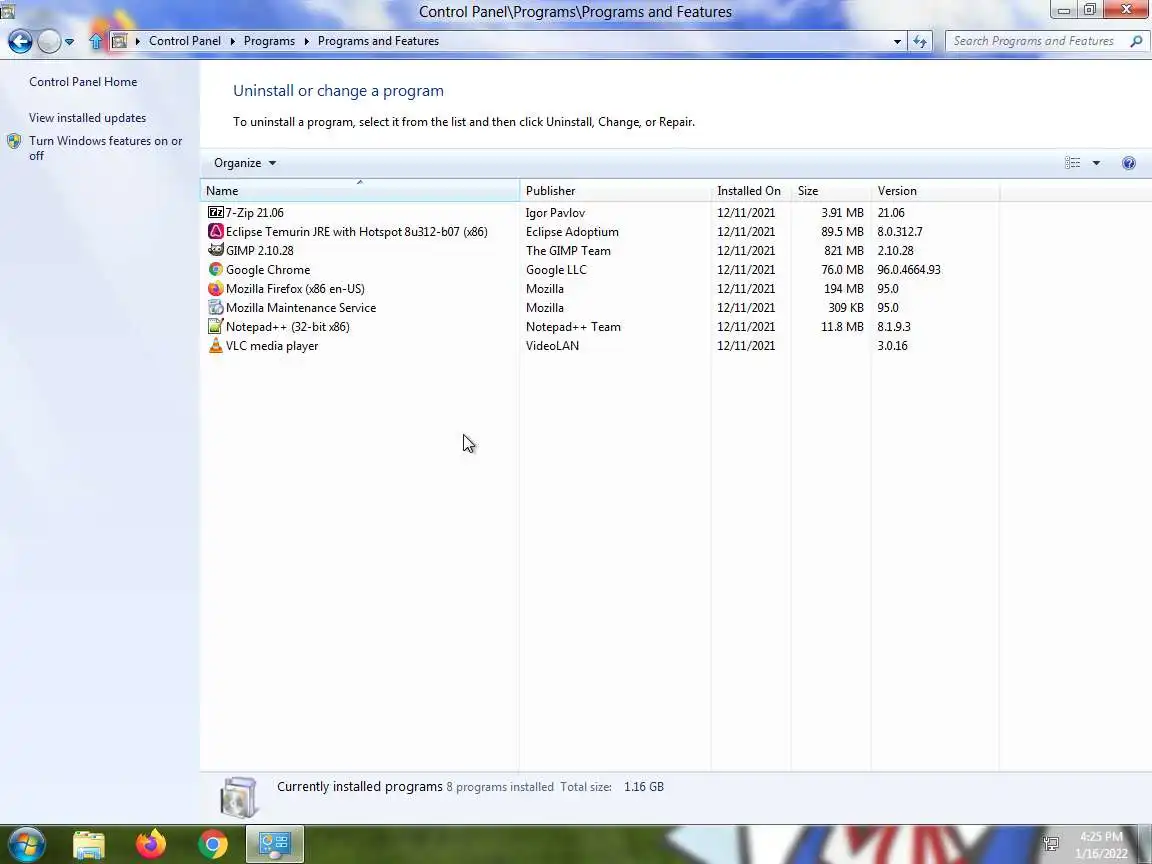Click the Programs breadcrumb

[x=269, y=41]
